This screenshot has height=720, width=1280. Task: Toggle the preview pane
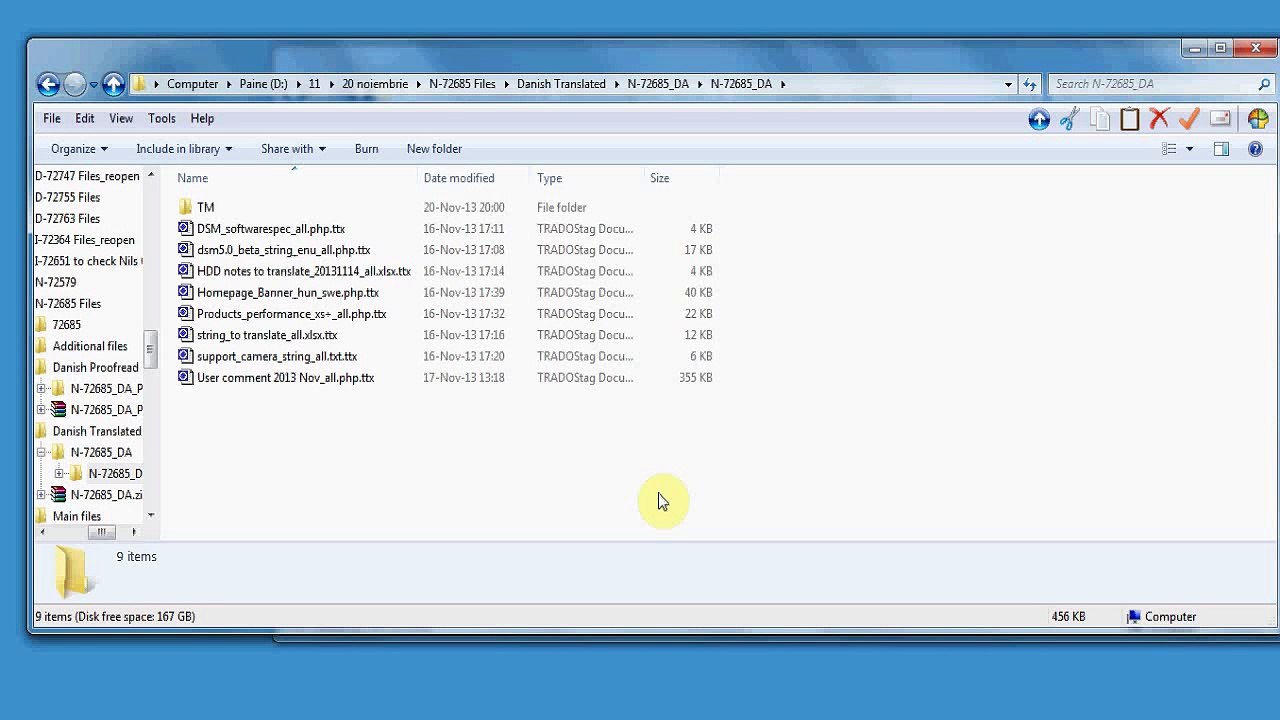tap(1221, 149)
